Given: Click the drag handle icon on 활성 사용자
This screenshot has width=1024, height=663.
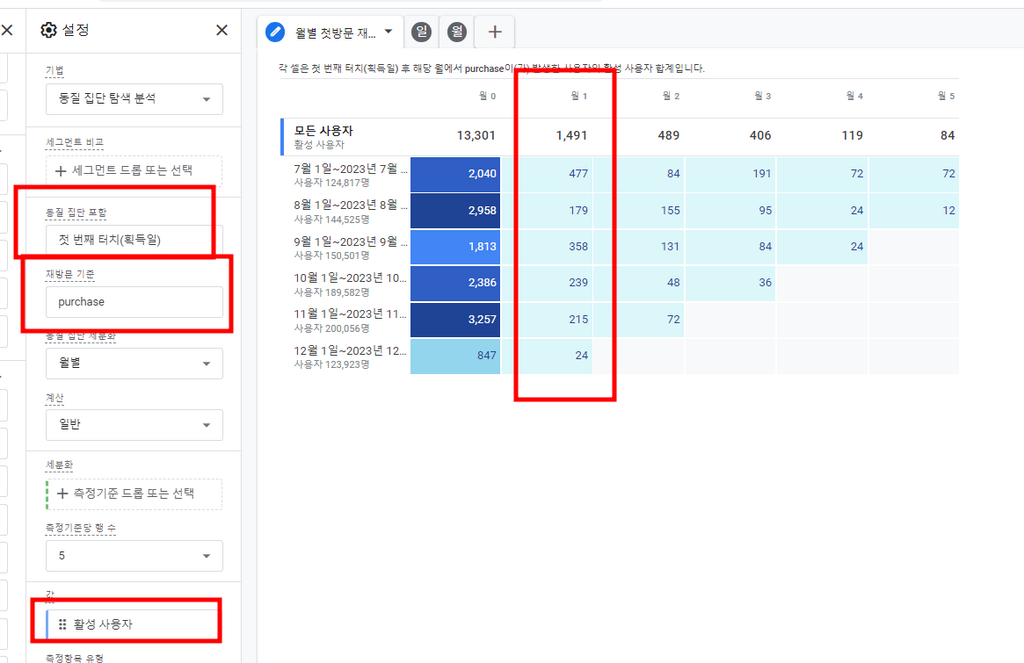Looking at the screenshot, I should click(x=63, y=624).
